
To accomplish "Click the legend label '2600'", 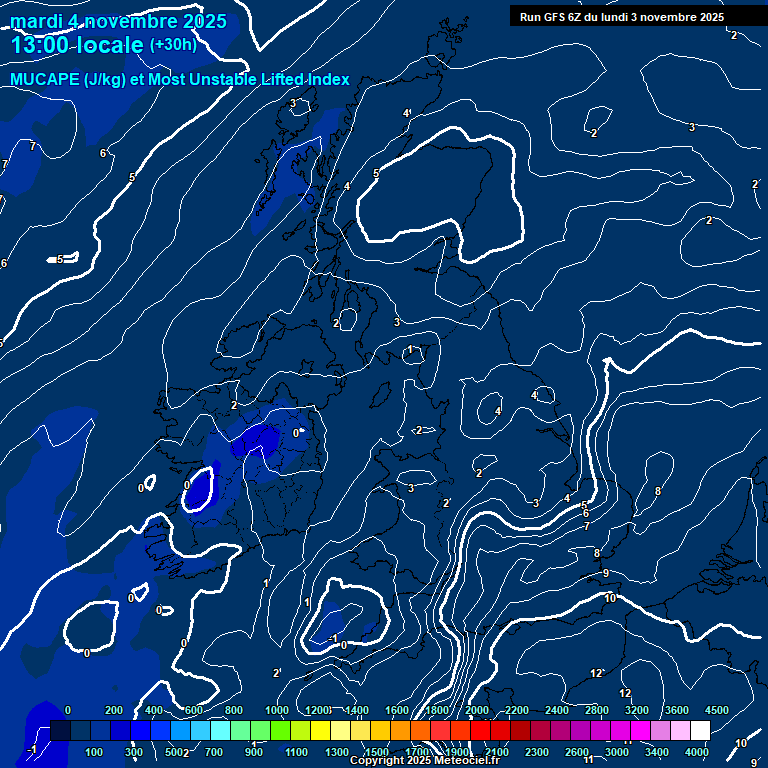I will pyautogui.click(x=576, y=752).
